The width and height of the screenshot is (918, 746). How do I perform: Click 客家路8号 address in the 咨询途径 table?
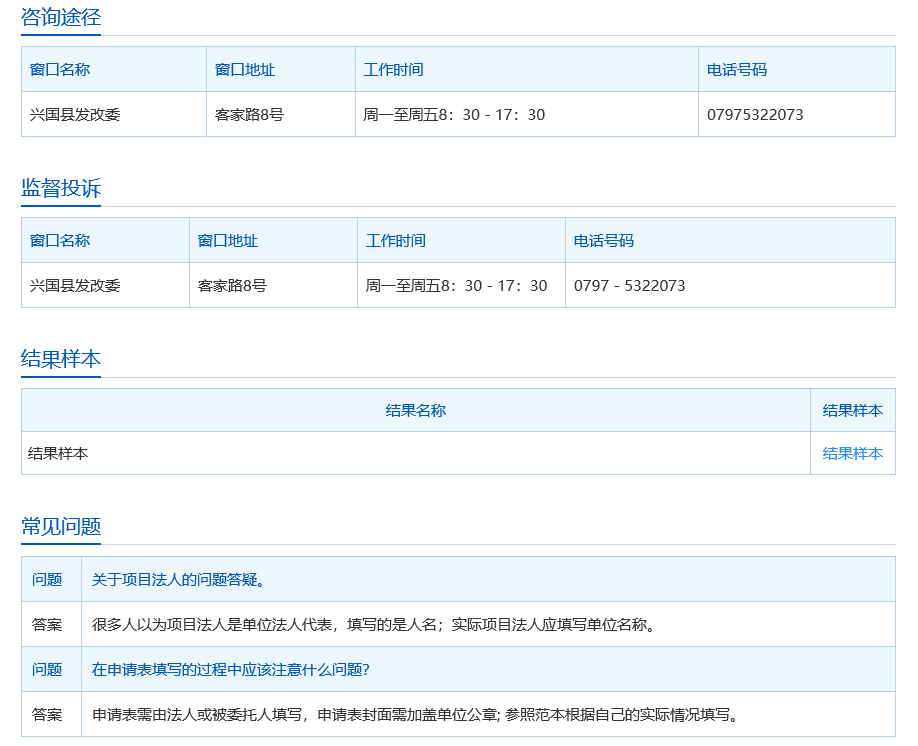tap(249, 115)
